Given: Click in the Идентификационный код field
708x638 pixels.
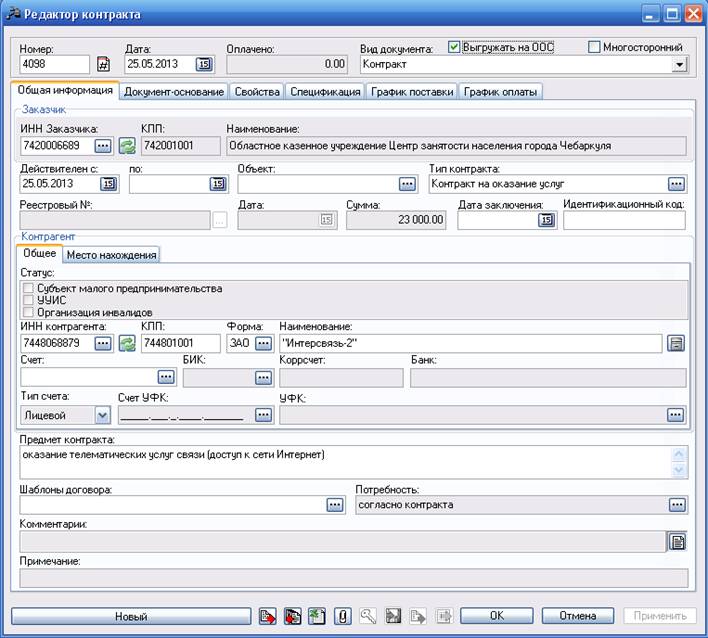Looking at the screenshot, I should (624, 220).
